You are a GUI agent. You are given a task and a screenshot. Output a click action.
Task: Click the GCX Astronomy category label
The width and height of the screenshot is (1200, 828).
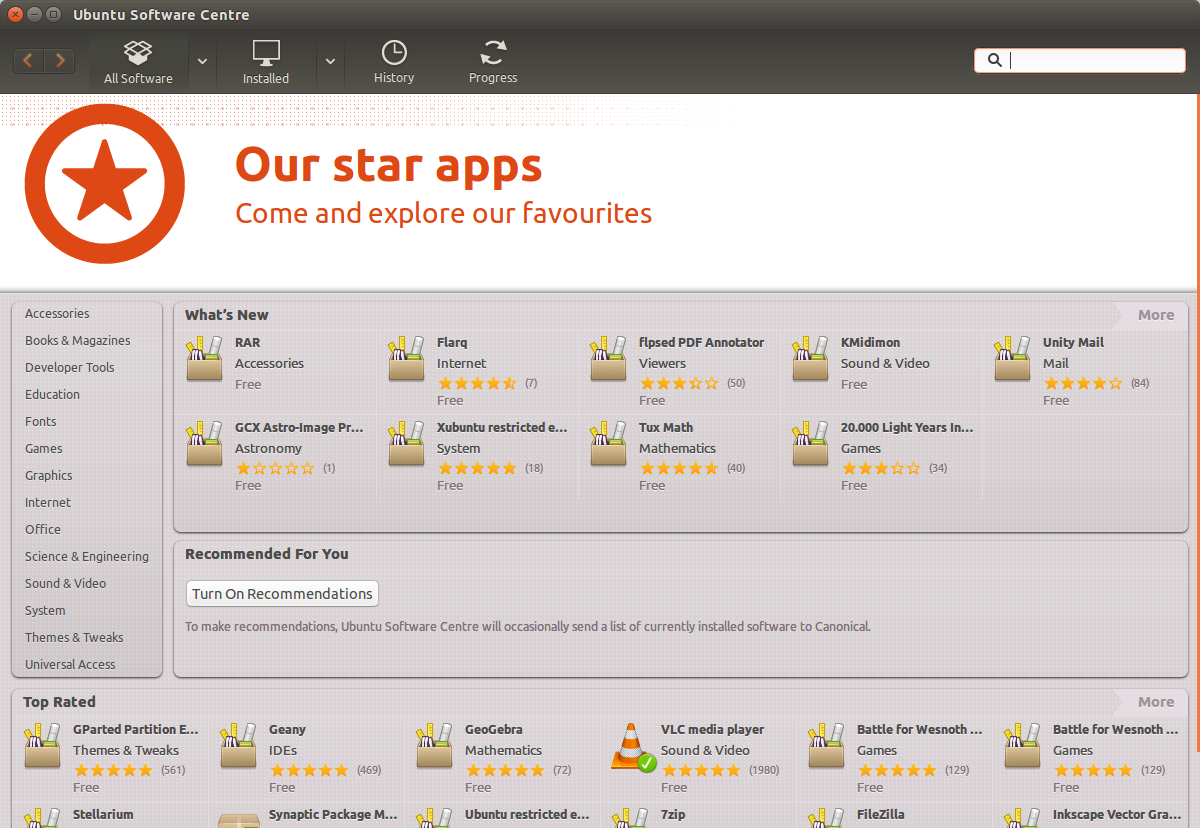pos(268,449)
